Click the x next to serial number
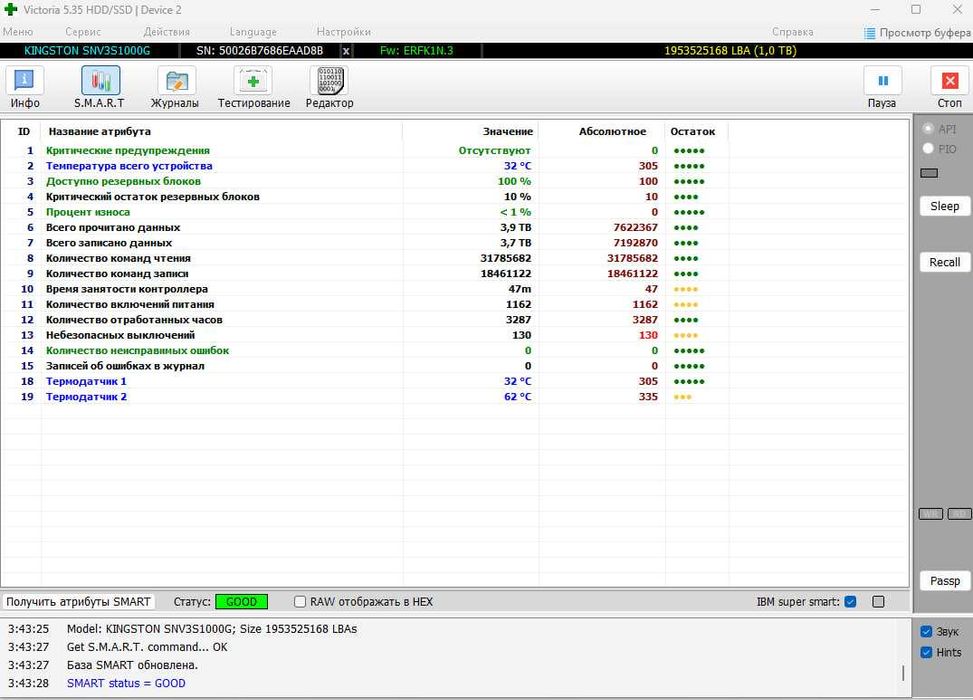The width and height of the screenshot is (973, 700). tap(346, 51)
